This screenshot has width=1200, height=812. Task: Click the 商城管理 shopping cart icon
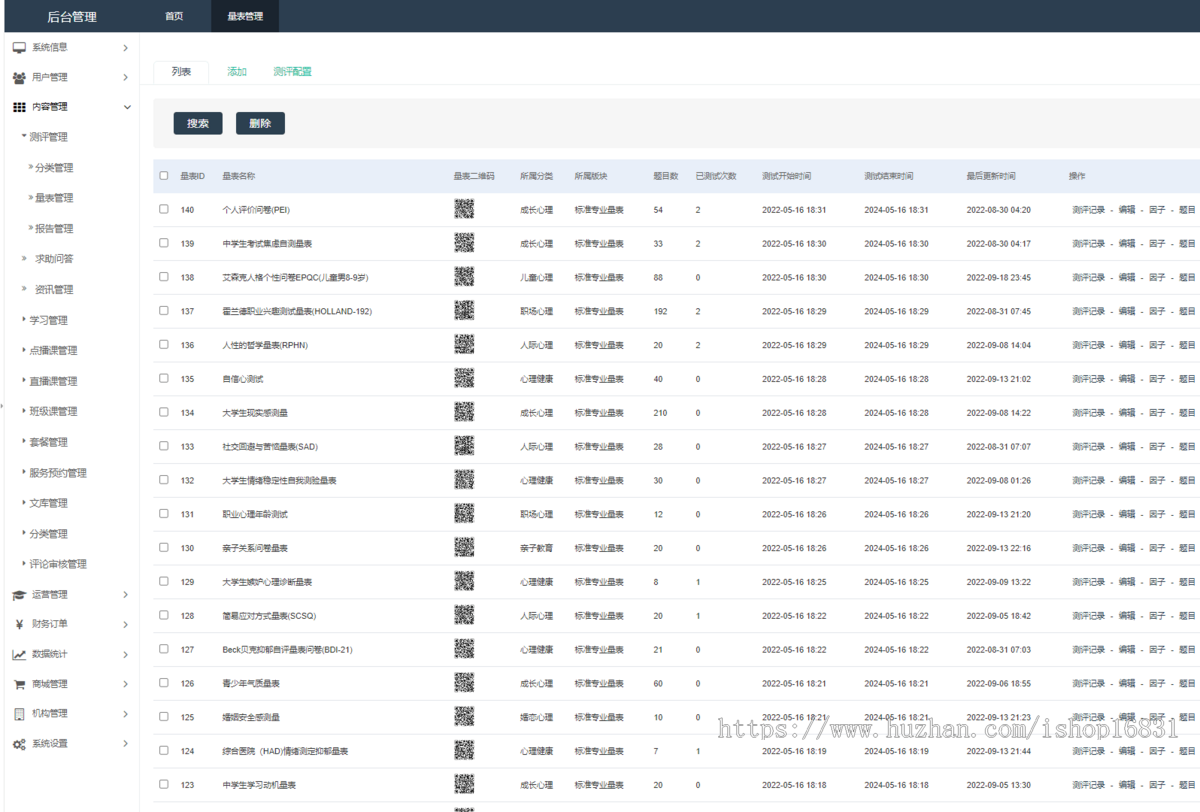coord(19,684)
